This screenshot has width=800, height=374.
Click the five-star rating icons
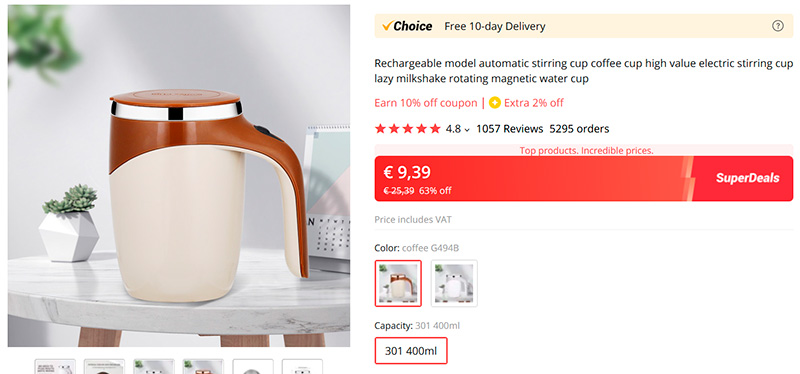coord(407,129)
